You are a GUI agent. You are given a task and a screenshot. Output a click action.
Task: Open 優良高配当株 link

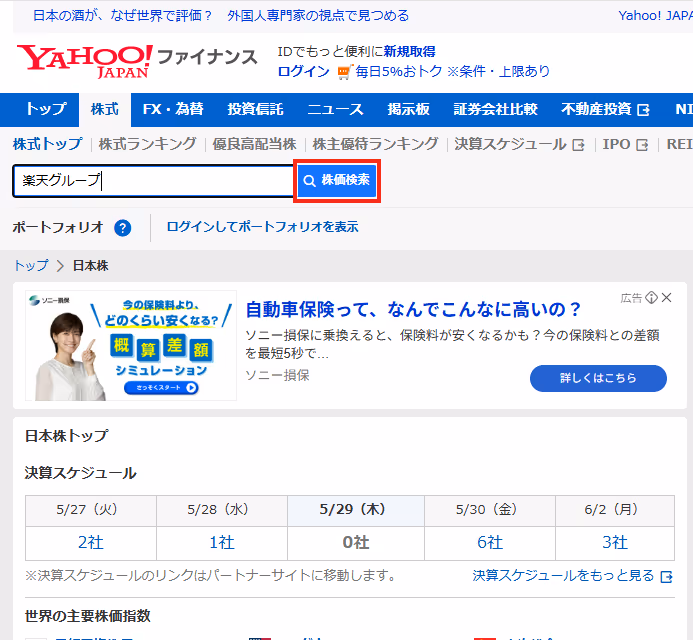click(x=254, y=144)
